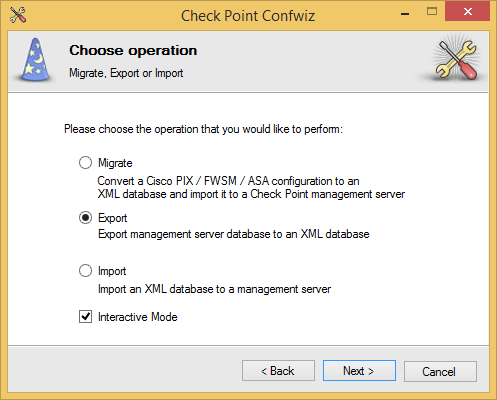Click the Export management server database description
The image size is (497, 400).
(234, 234)
